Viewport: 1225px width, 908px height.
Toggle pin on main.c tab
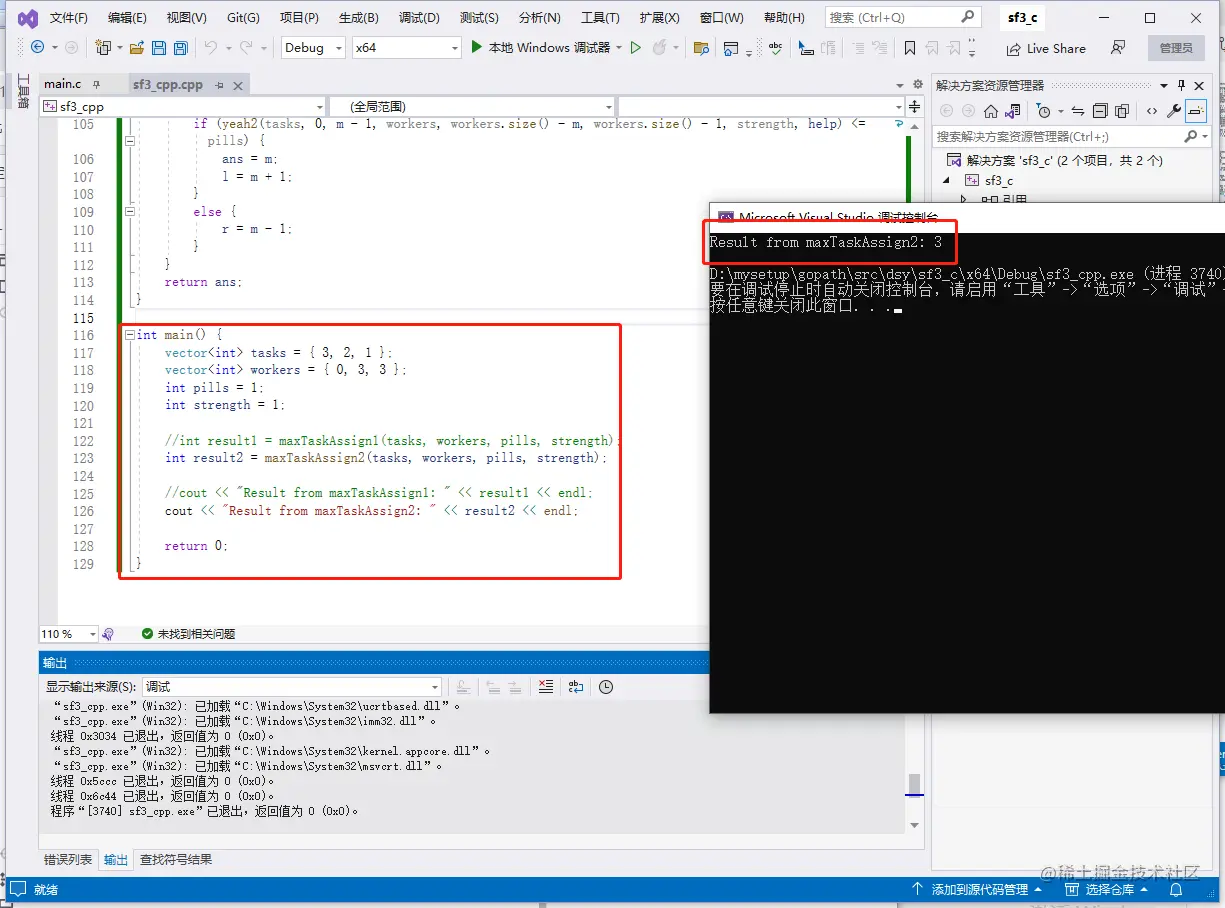point(95,85)
